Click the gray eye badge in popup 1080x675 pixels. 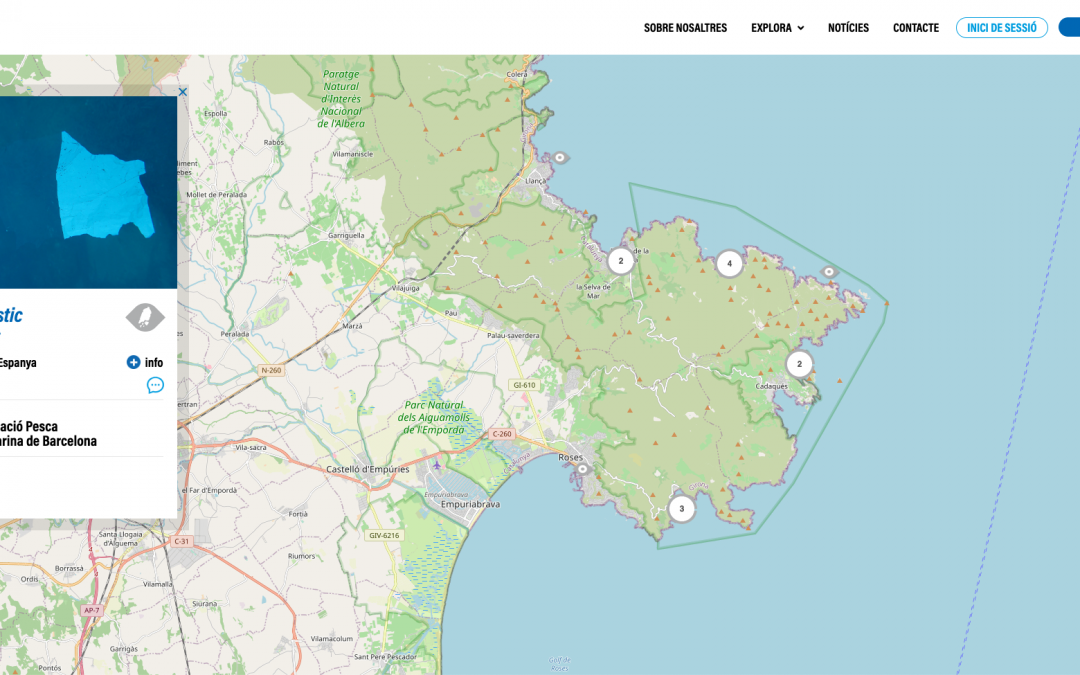(x=145, y=317)
